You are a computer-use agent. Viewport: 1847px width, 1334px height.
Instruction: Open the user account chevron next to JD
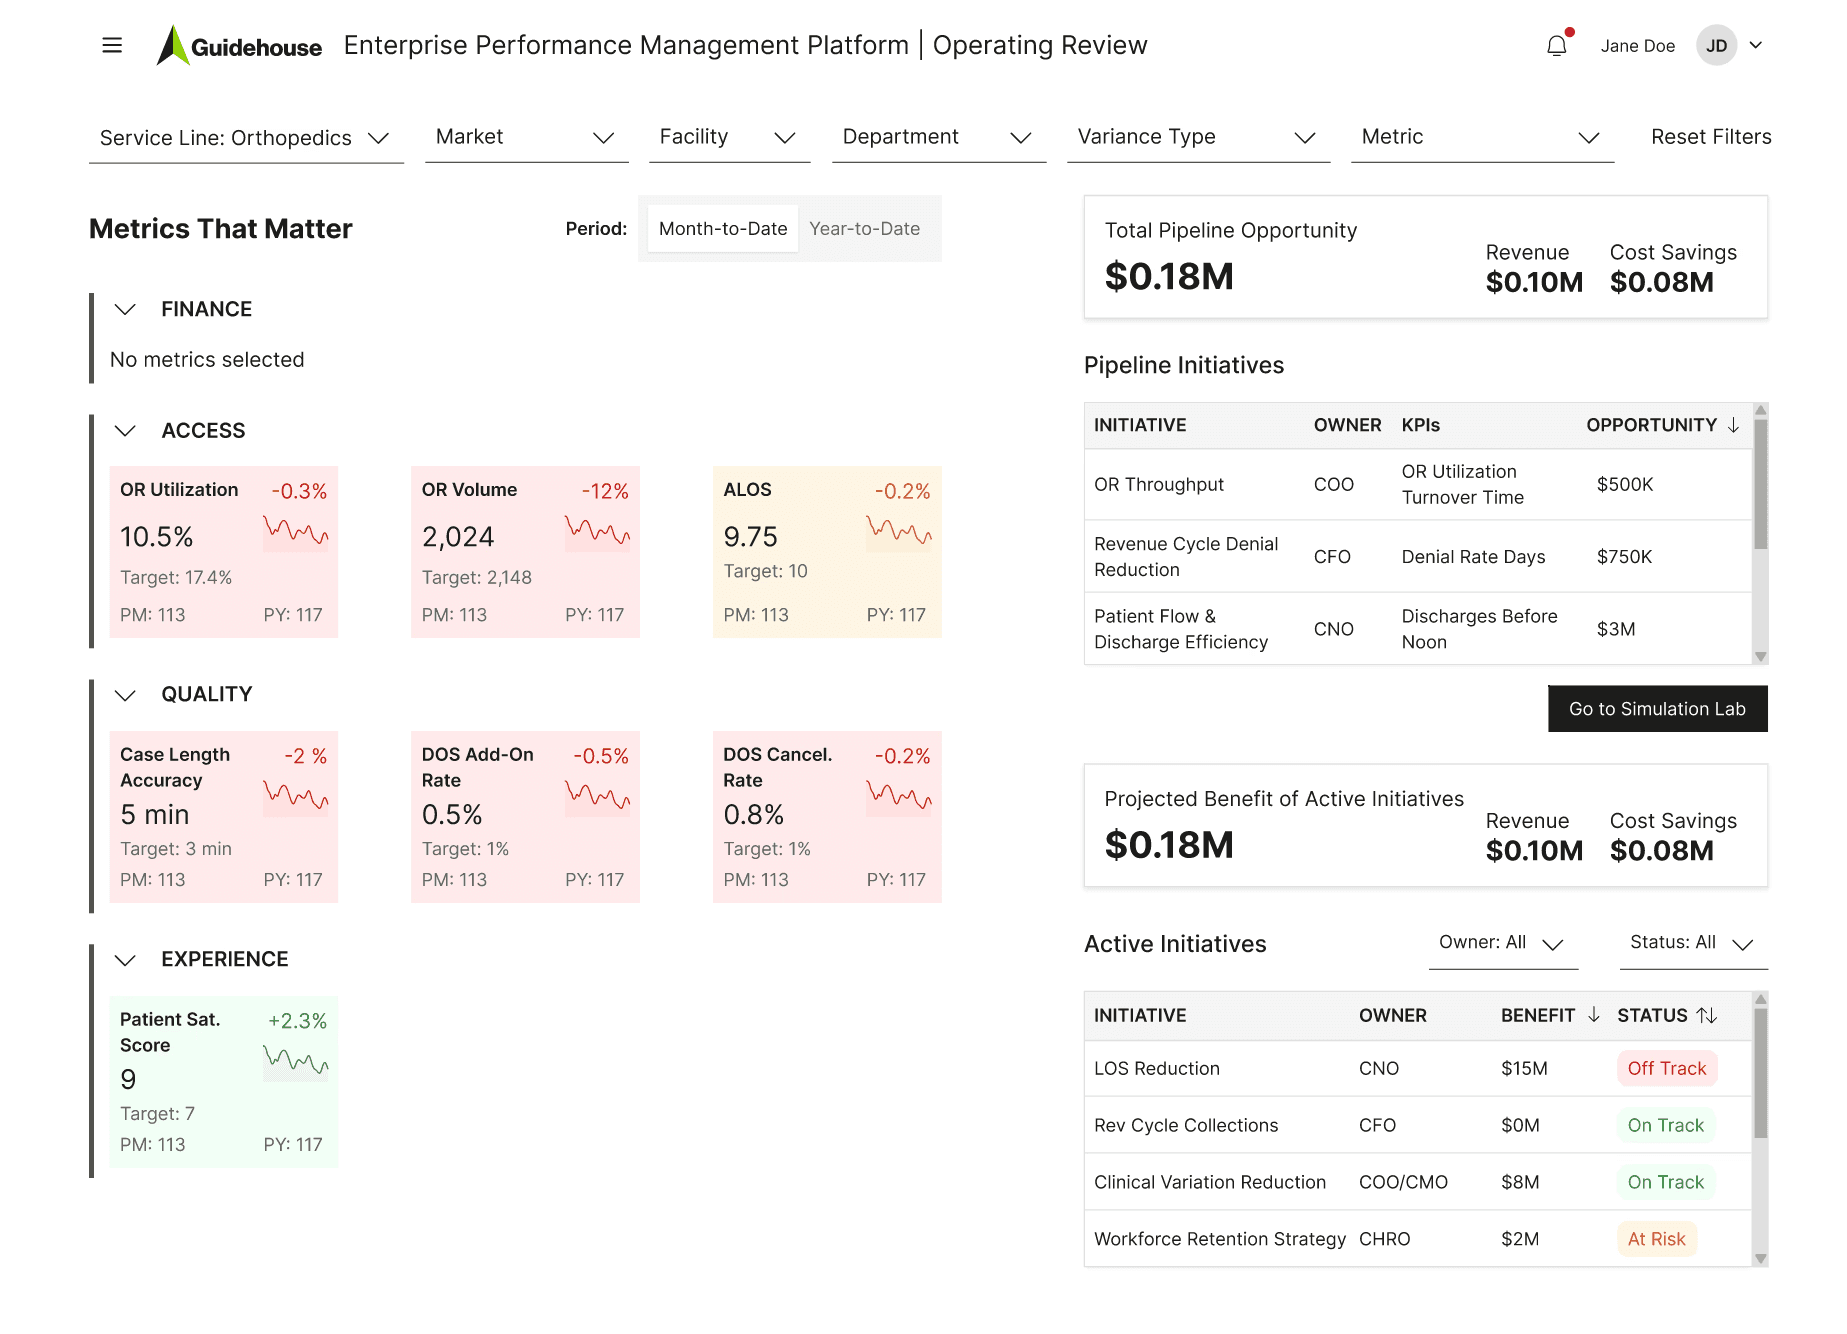coord(1757,45)
